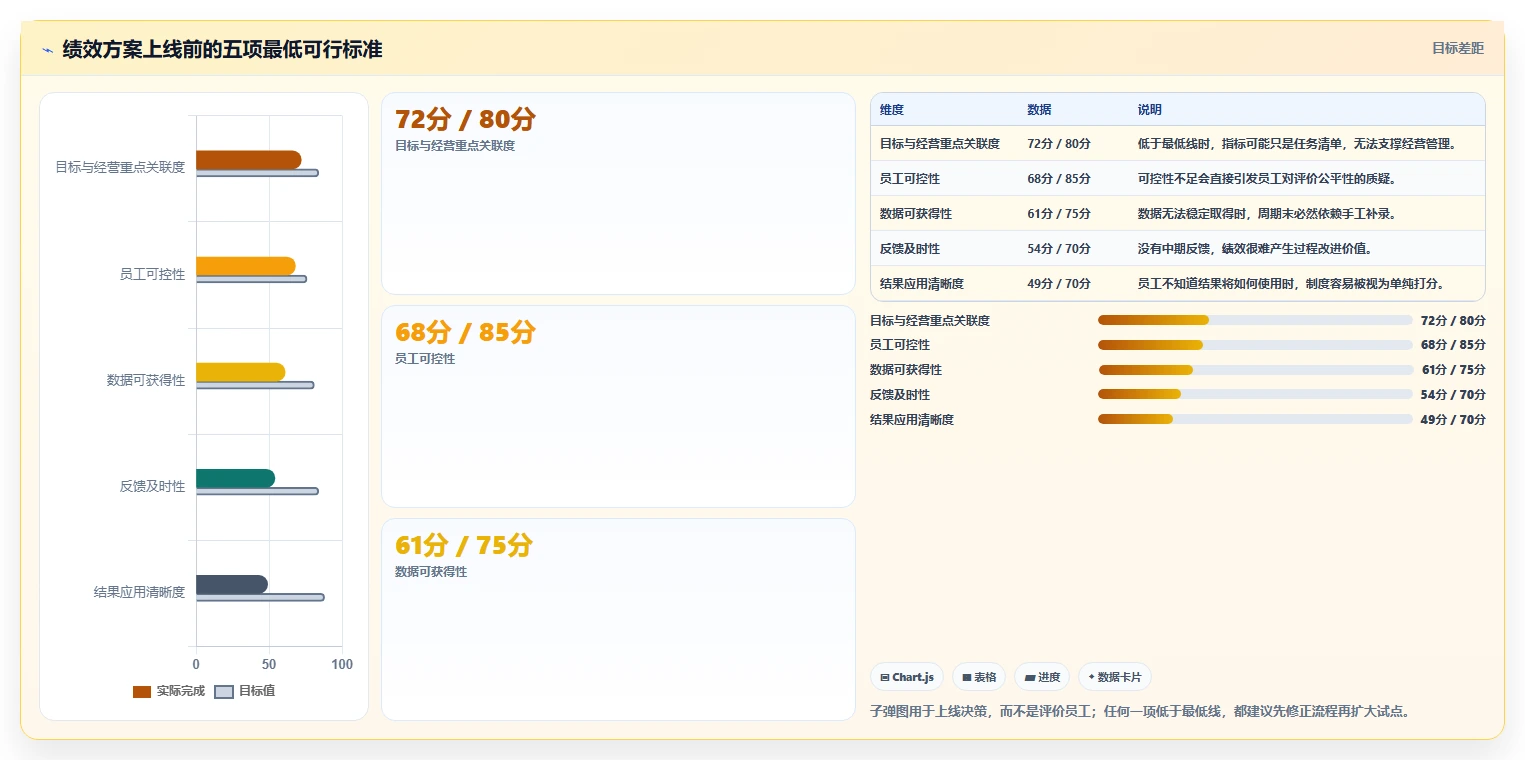Click the 68分 / 85分 progress bar for 员工可控性
1525x760 pixels.
1255,345
